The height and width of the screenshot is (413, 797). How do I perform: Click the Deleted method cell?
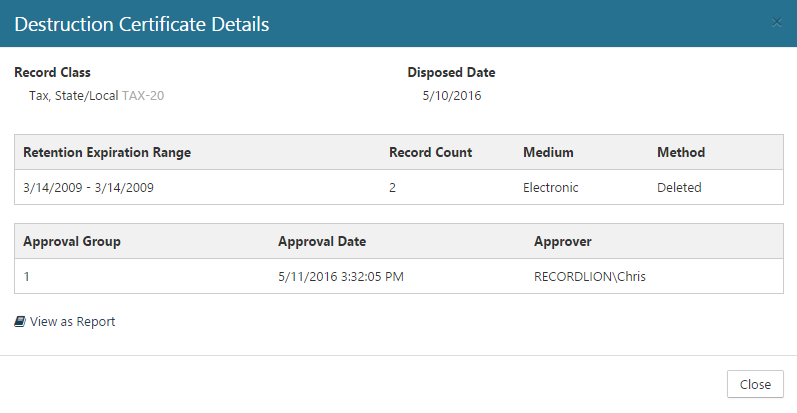tap(679, 187)
